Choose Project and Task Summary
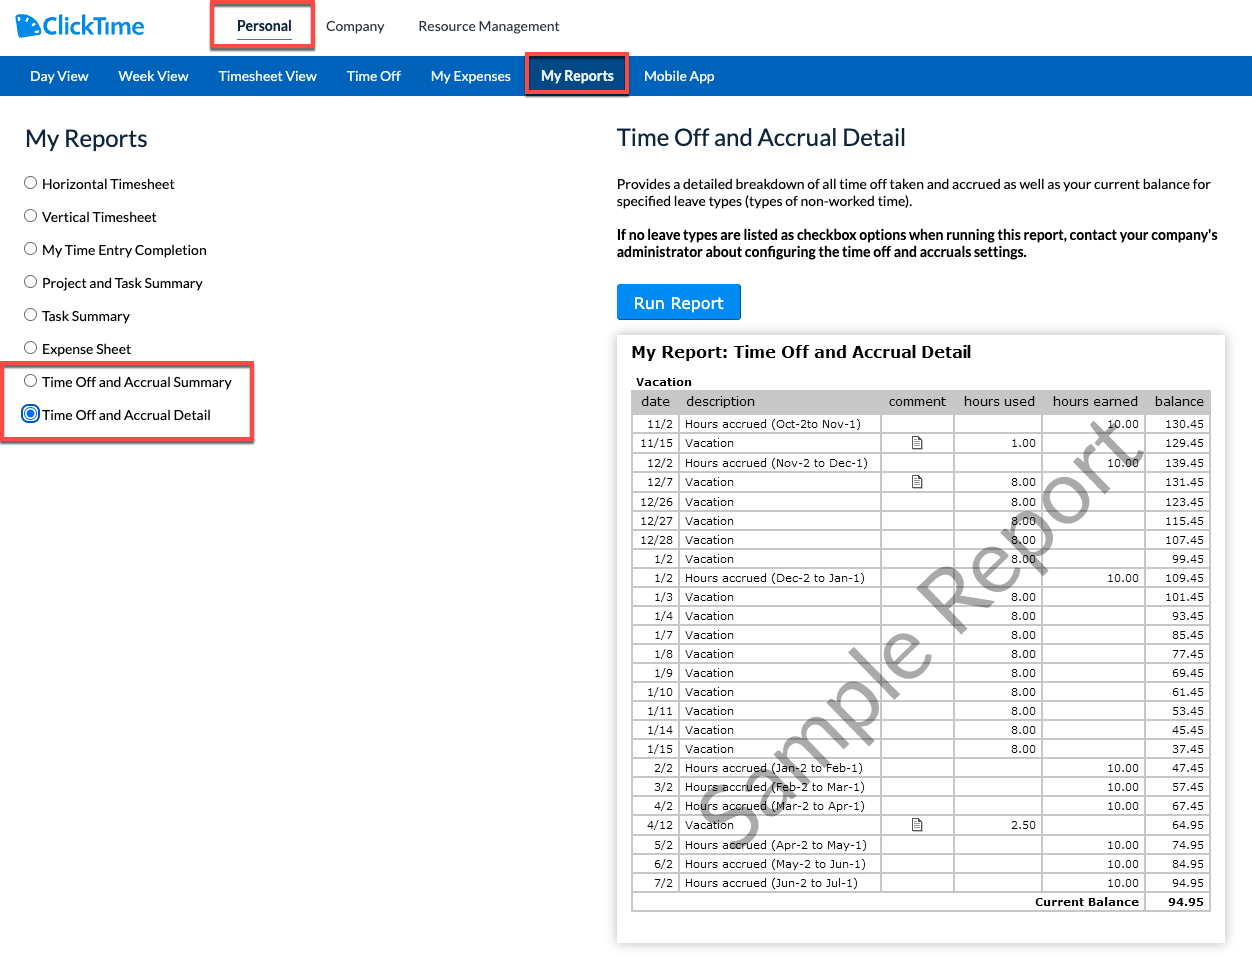 point(30,282)
